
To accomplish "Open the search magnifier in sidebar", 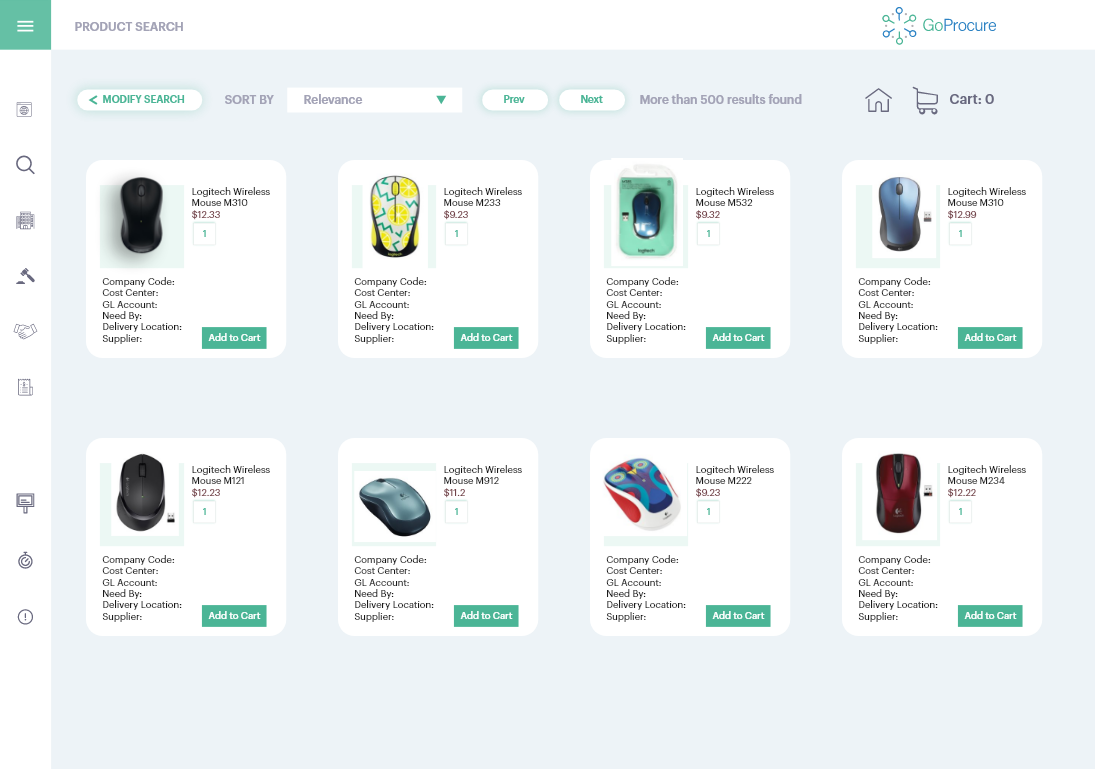I will point(25,165).
